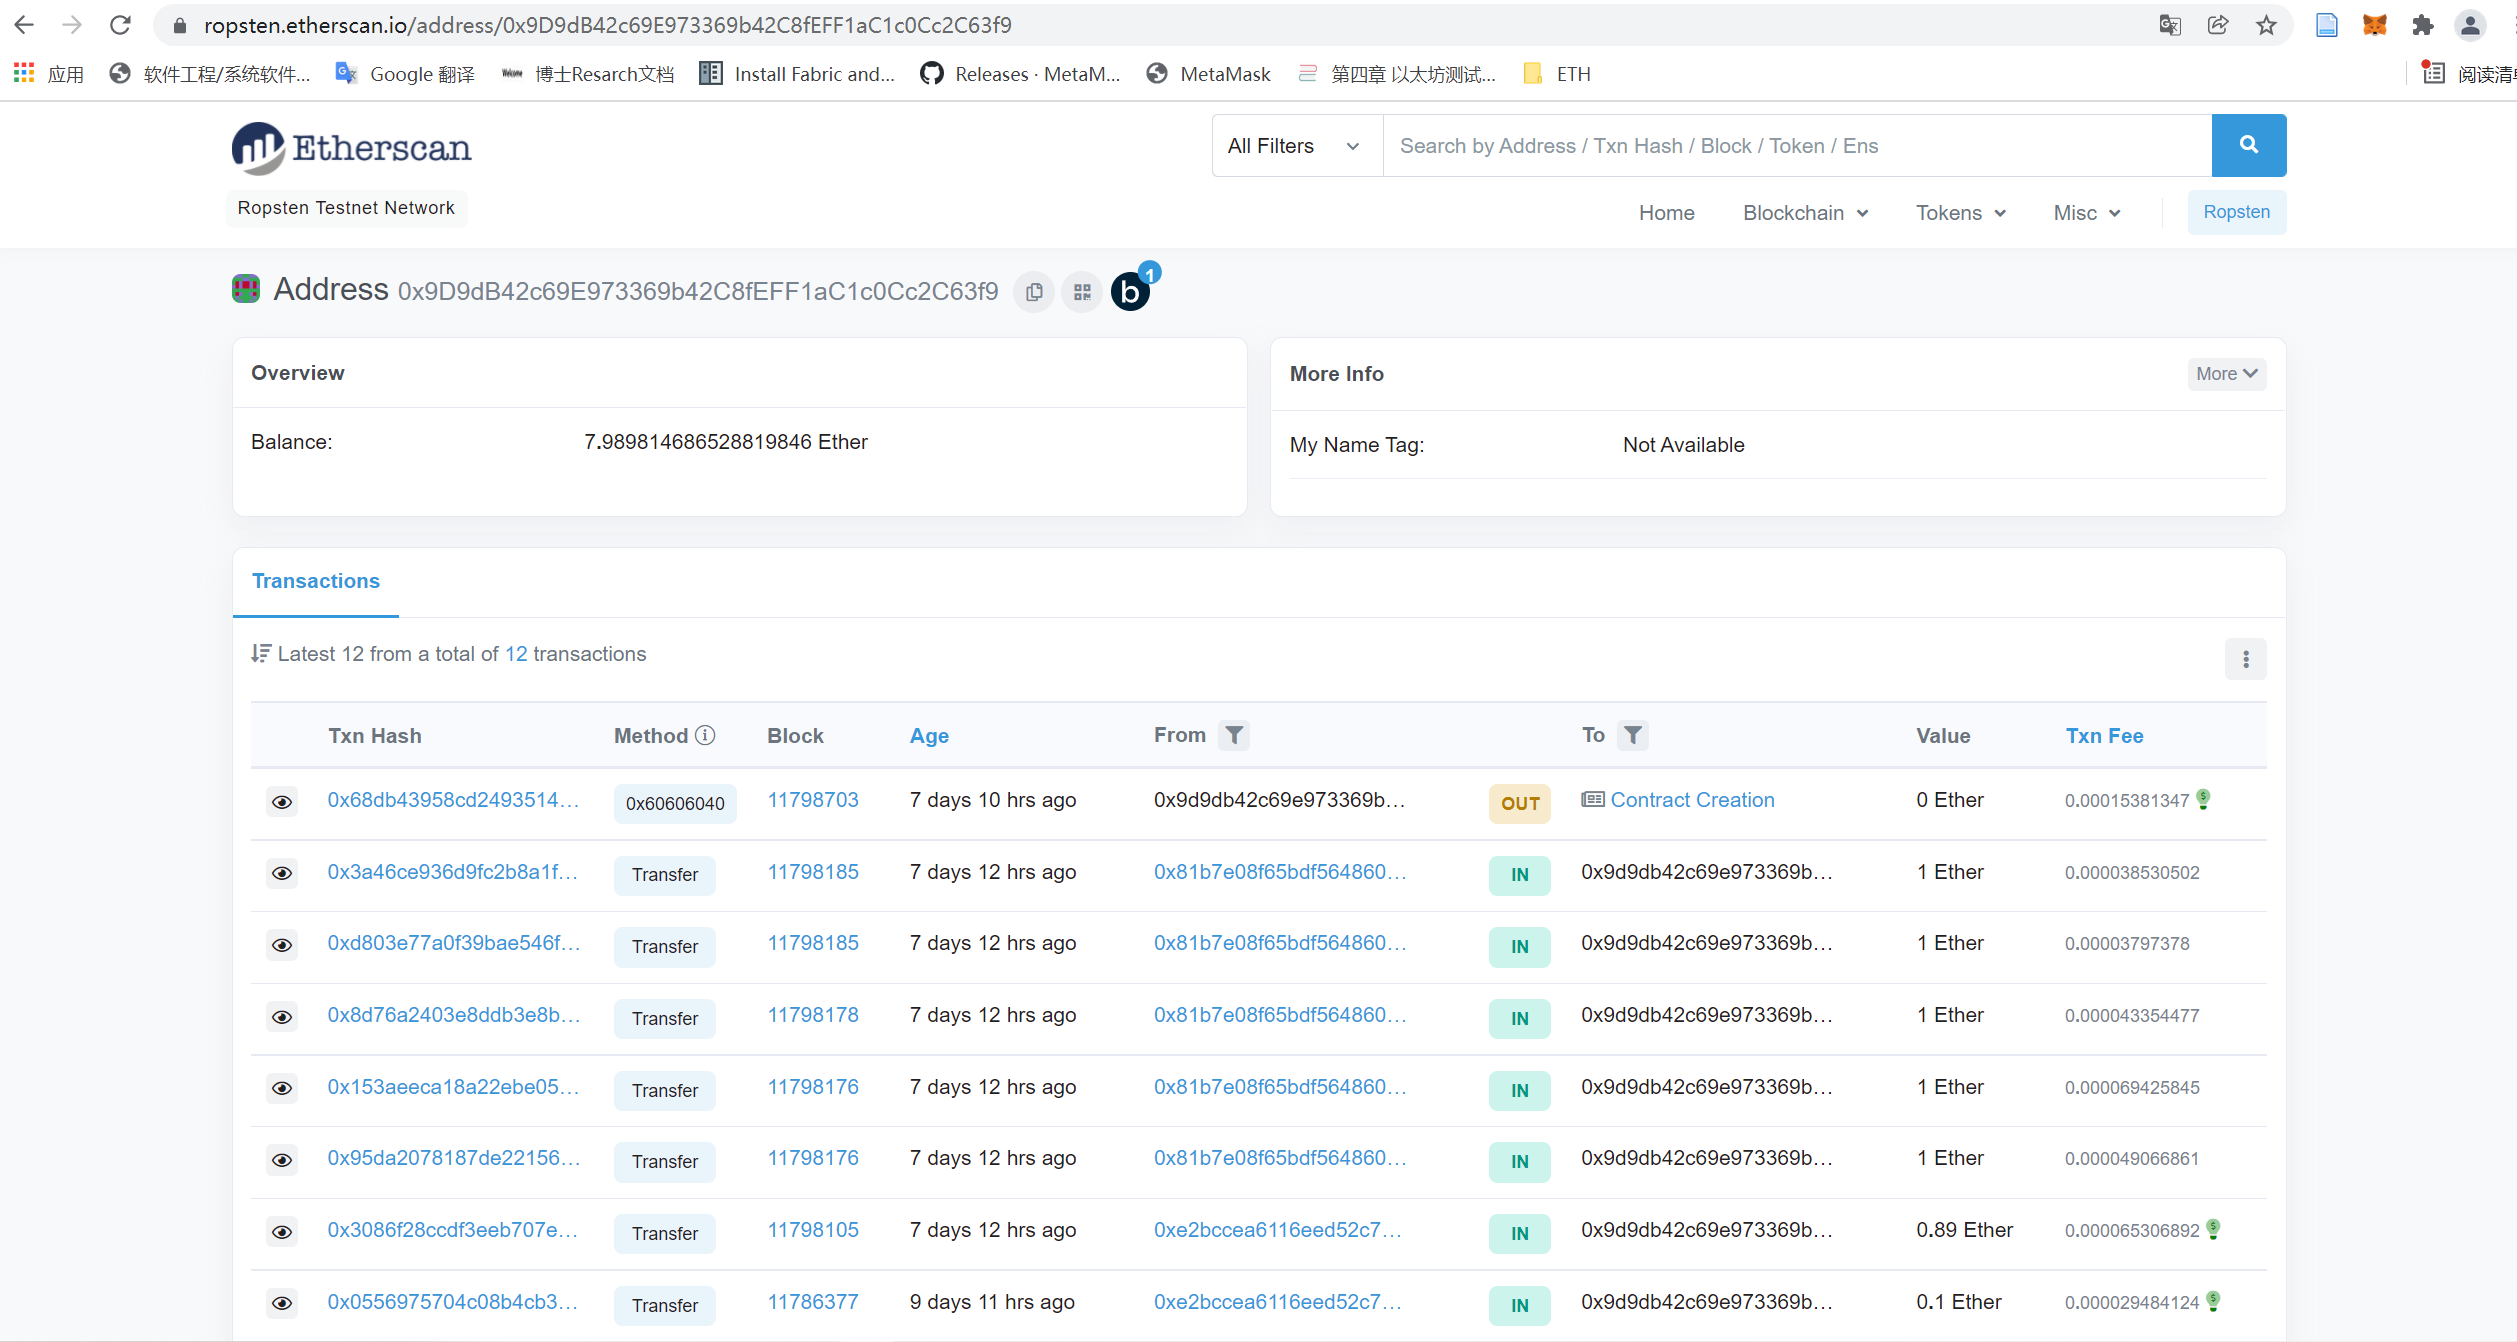Expand the Blockchain menu

pos(1806,213)
